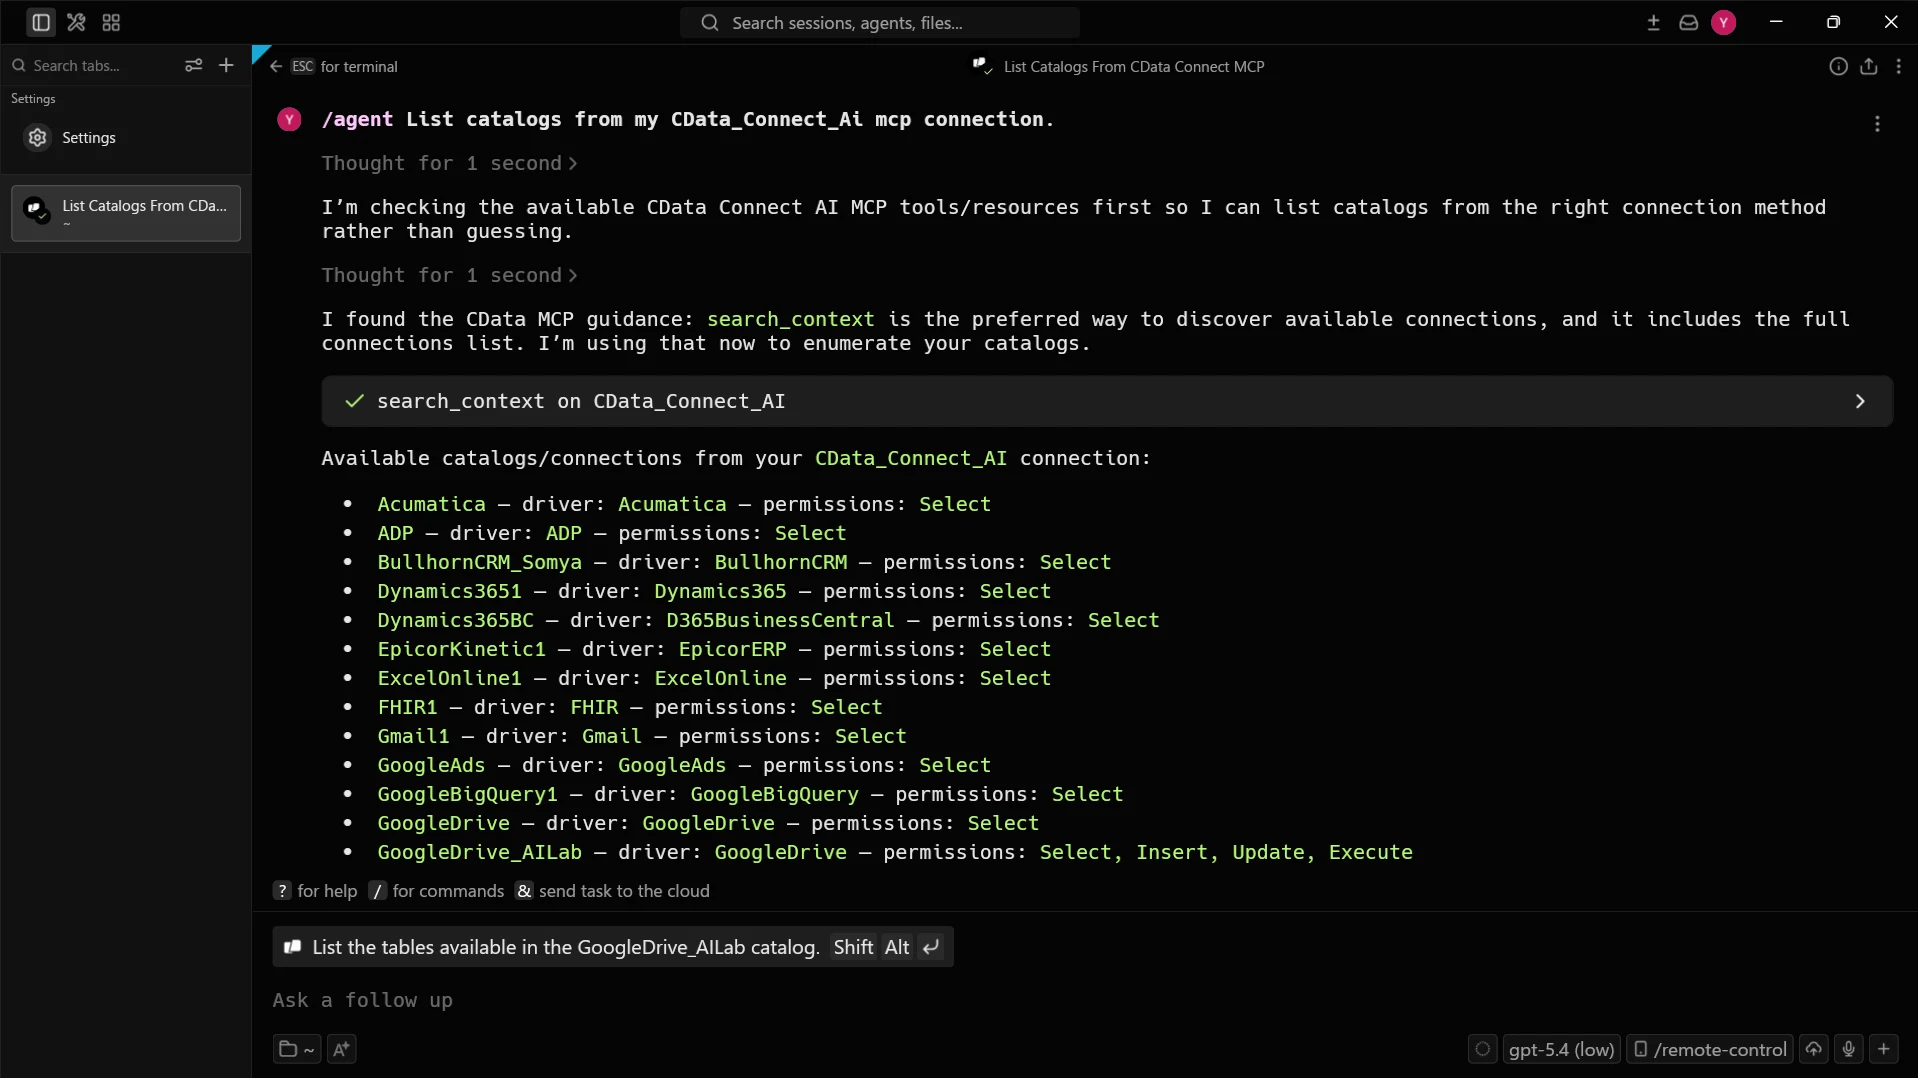The image size is (1918, 1078).
Task: Open the grid view icon in the title bar
Action: pos(111,22)
